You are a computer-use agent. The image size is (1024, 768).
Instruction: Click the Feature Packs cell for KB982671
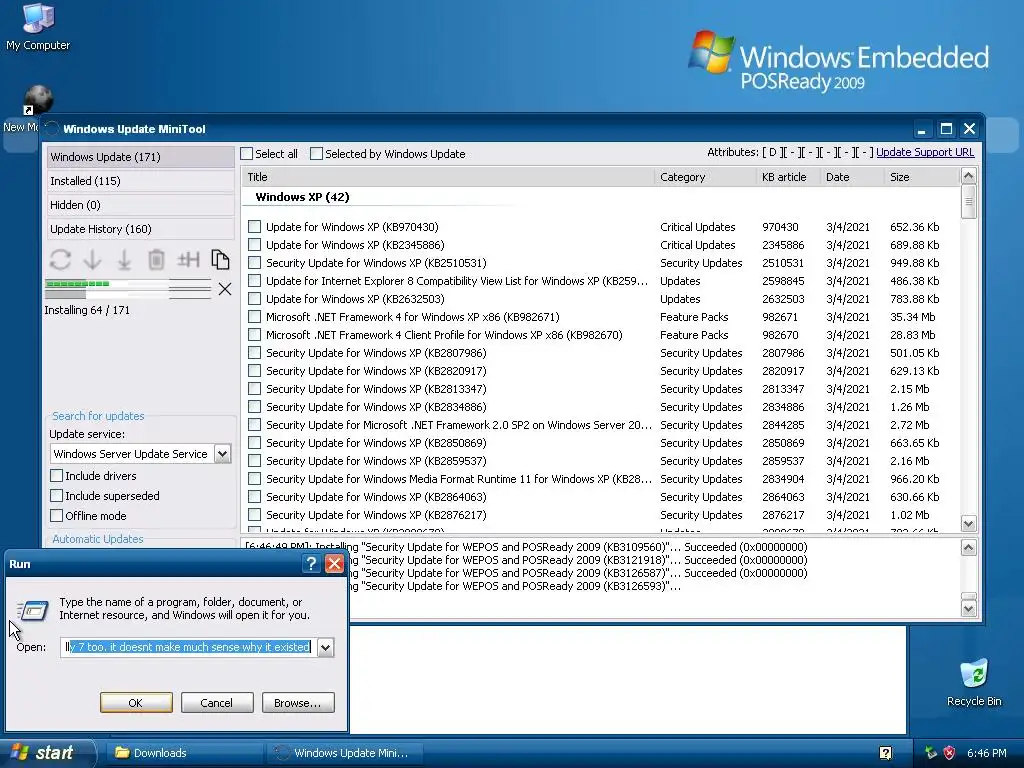pos(694,317)
